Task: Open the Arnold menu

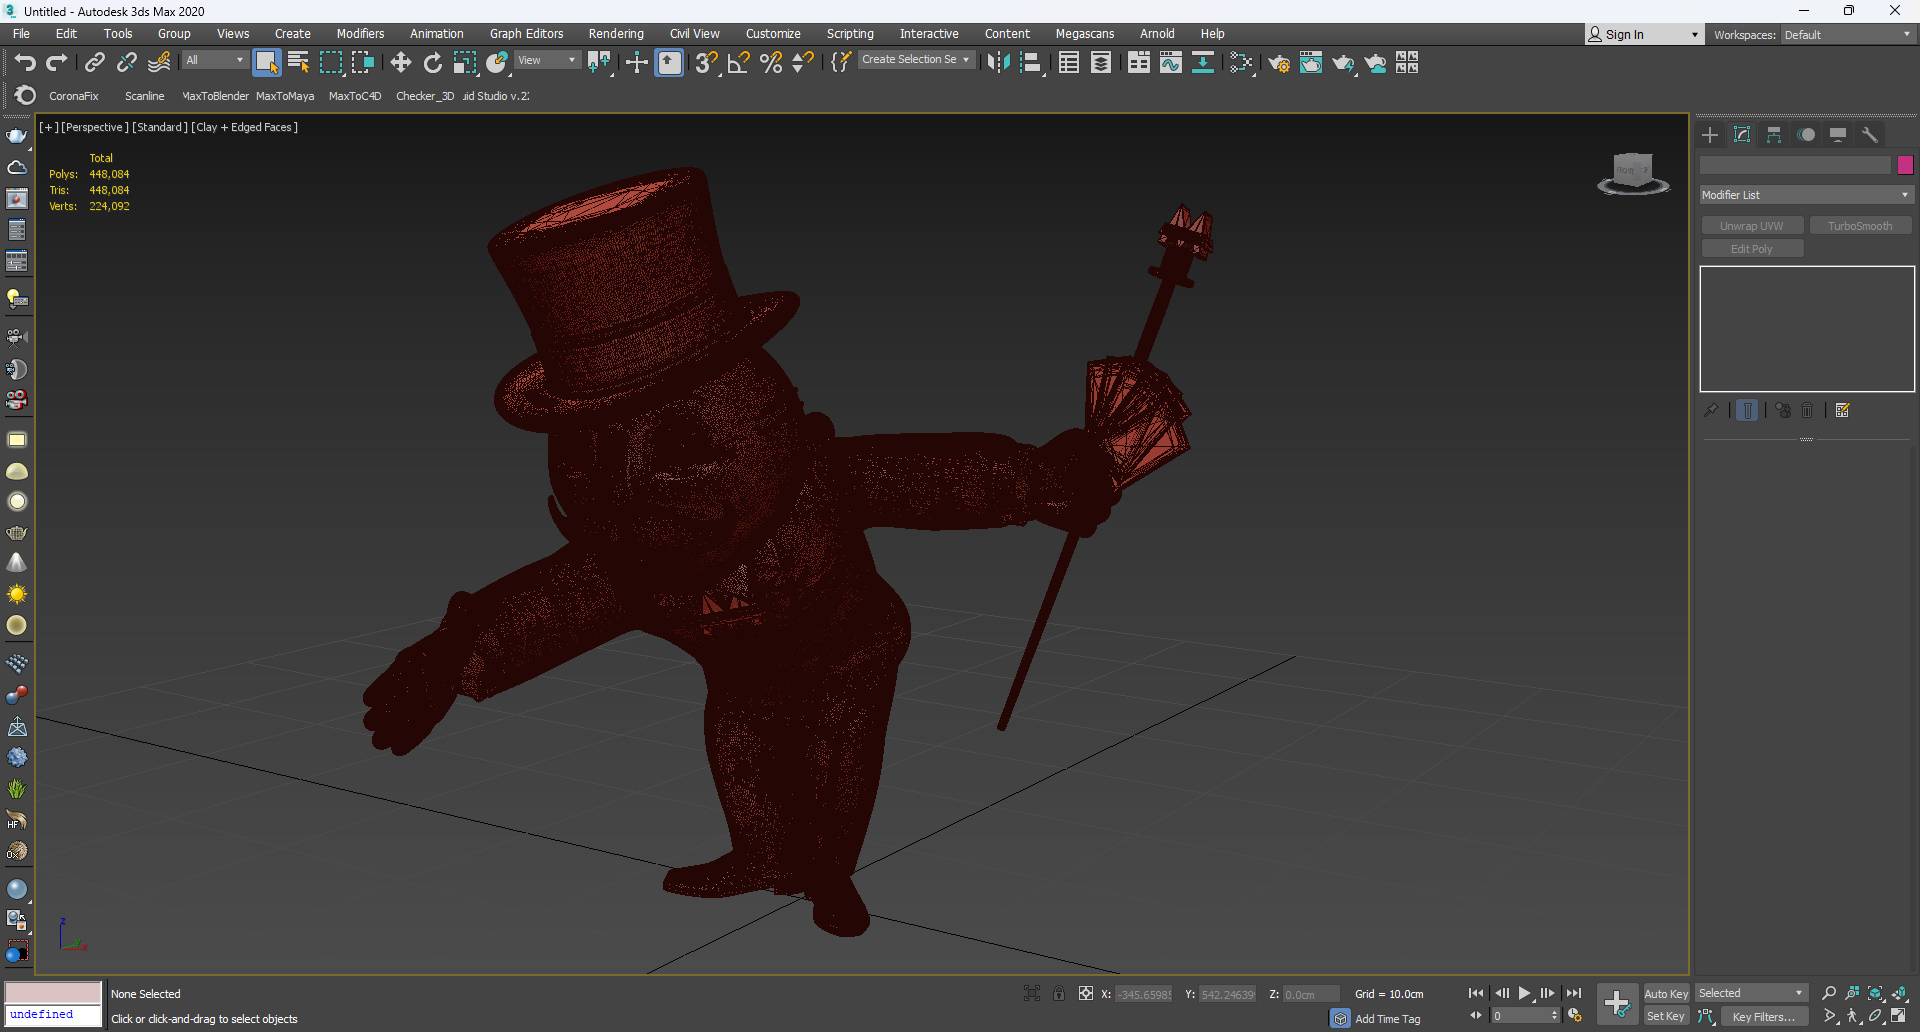Action: pos(1157,34)
